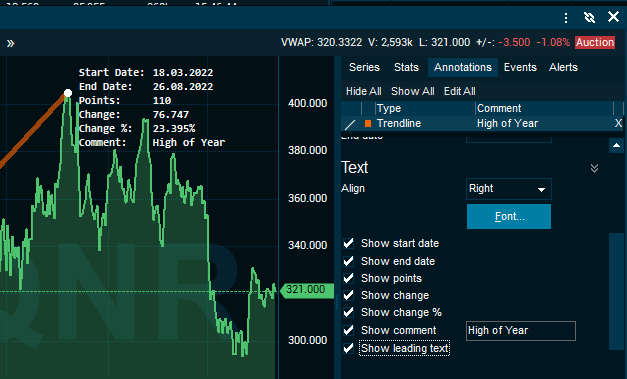Screen dimensions: 627x379
Task: Toggle the Show points checkbox
Action: (348, 278)
